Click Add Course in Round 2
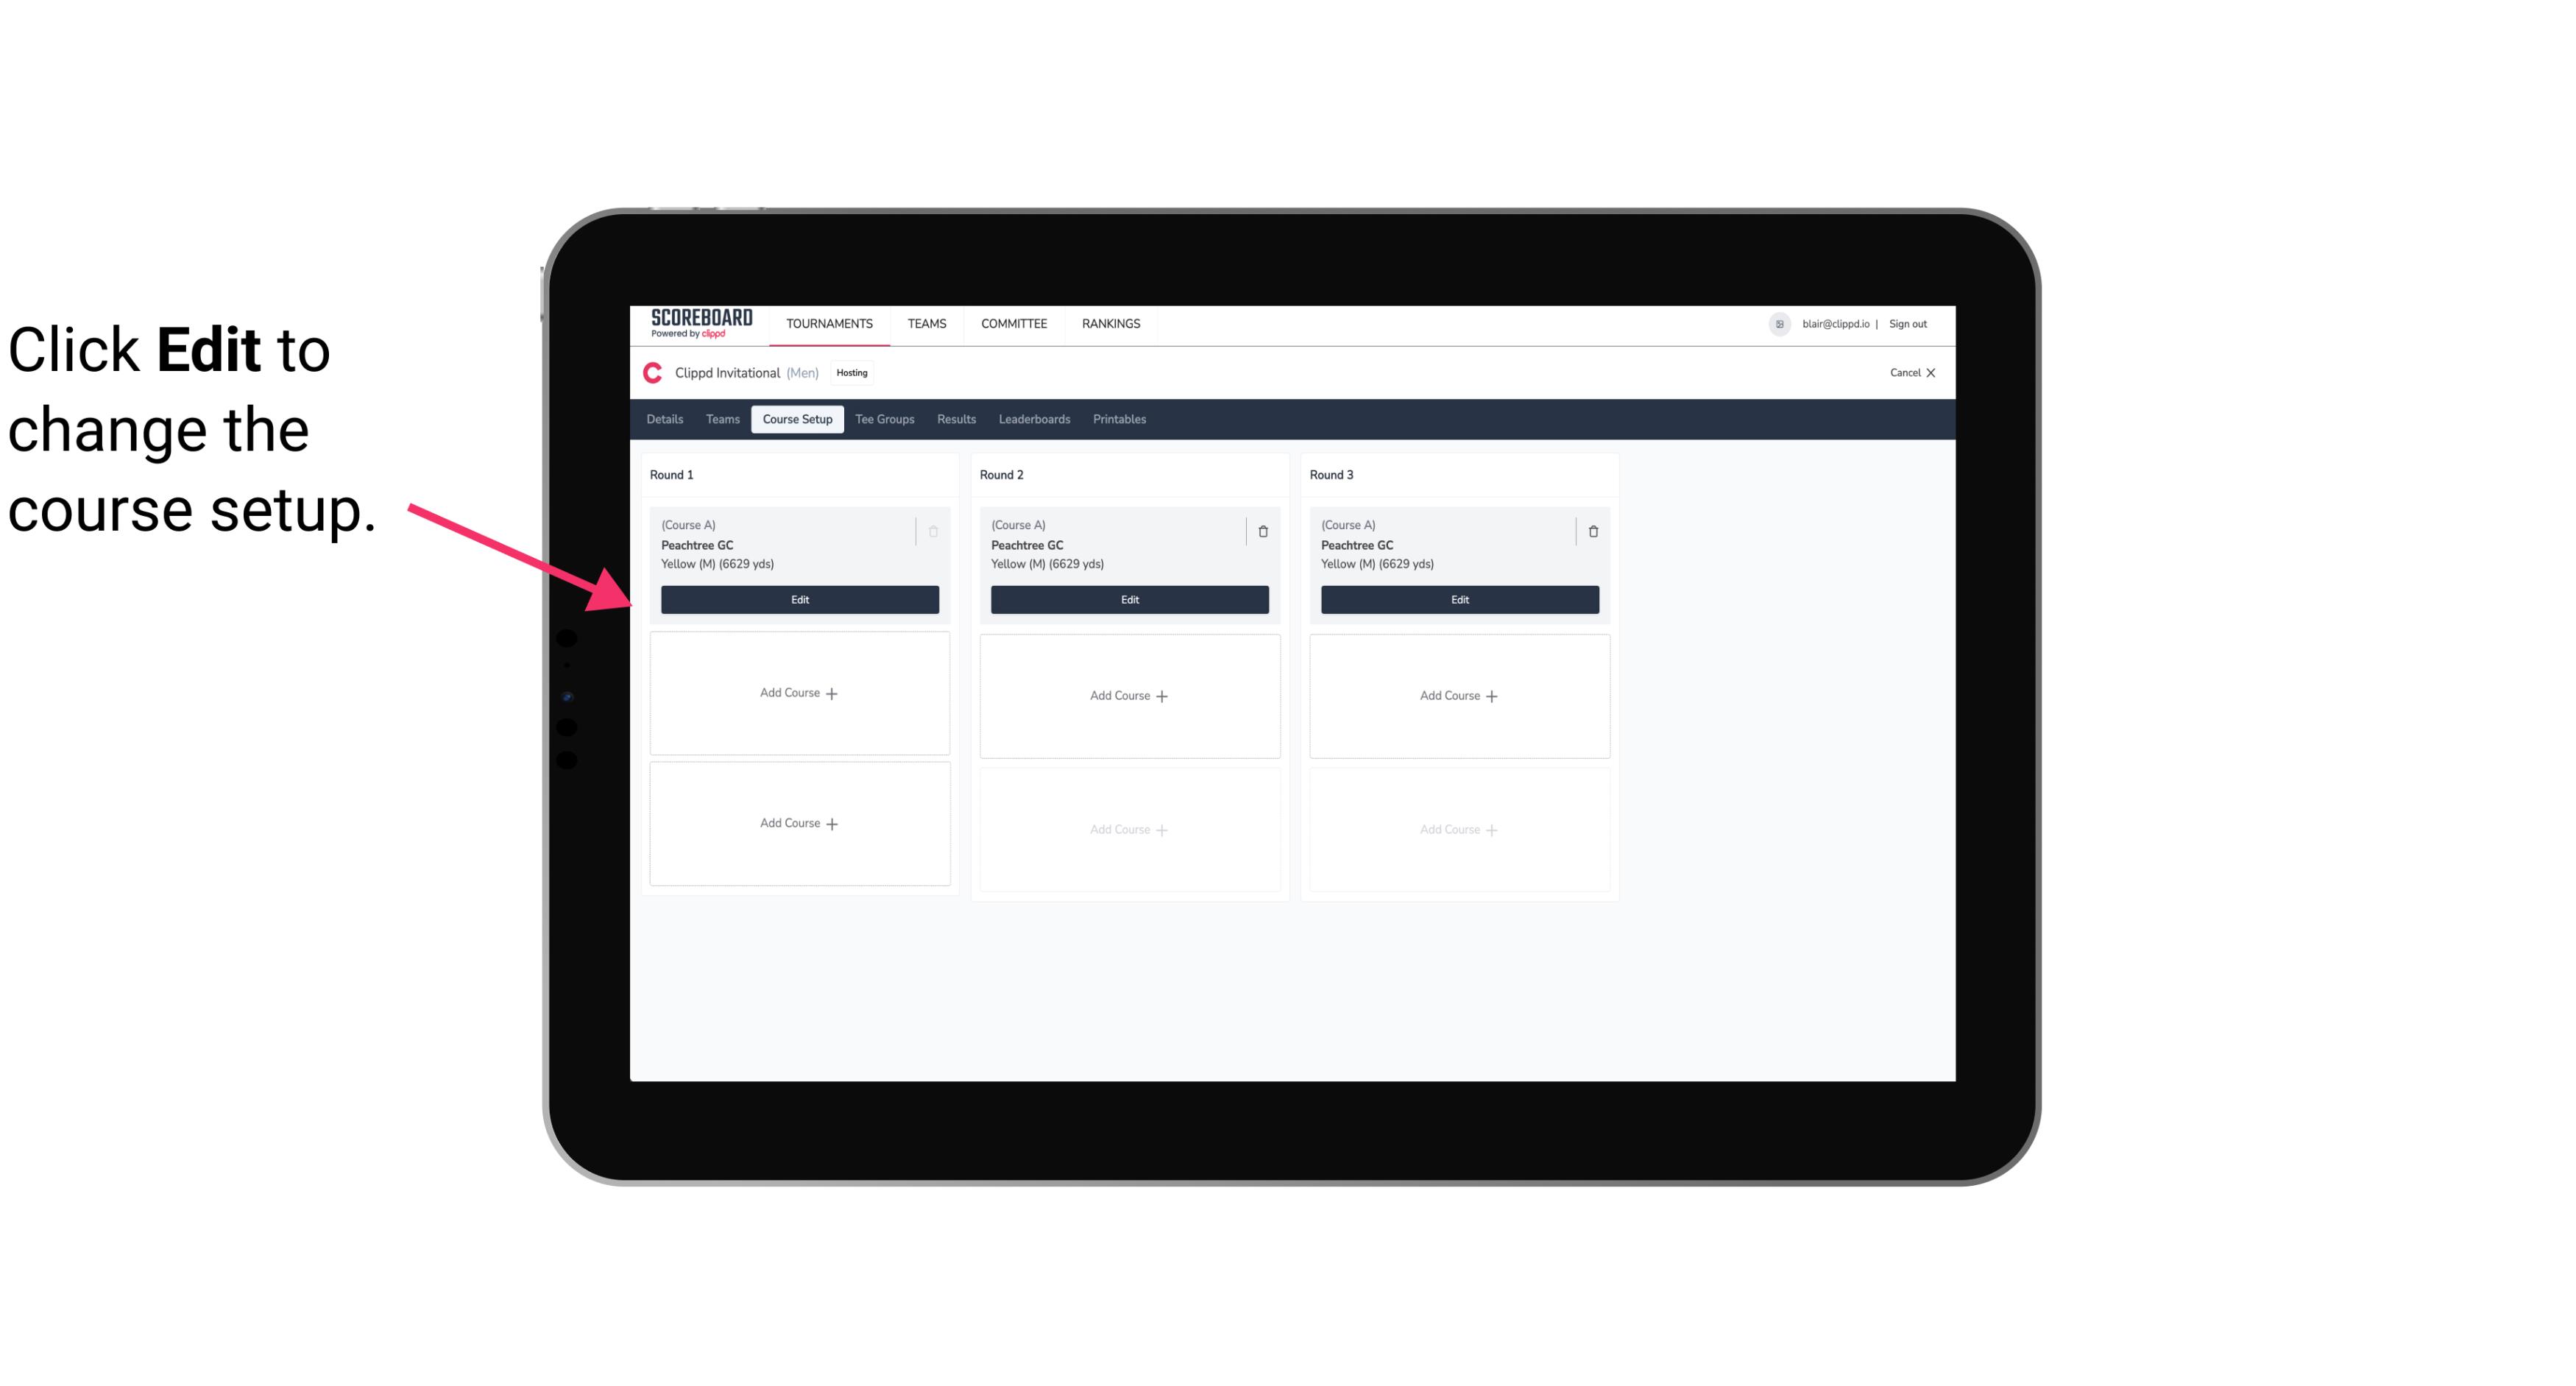The width and height of the screenshot is (2576, 1386). click(1128, 695)
